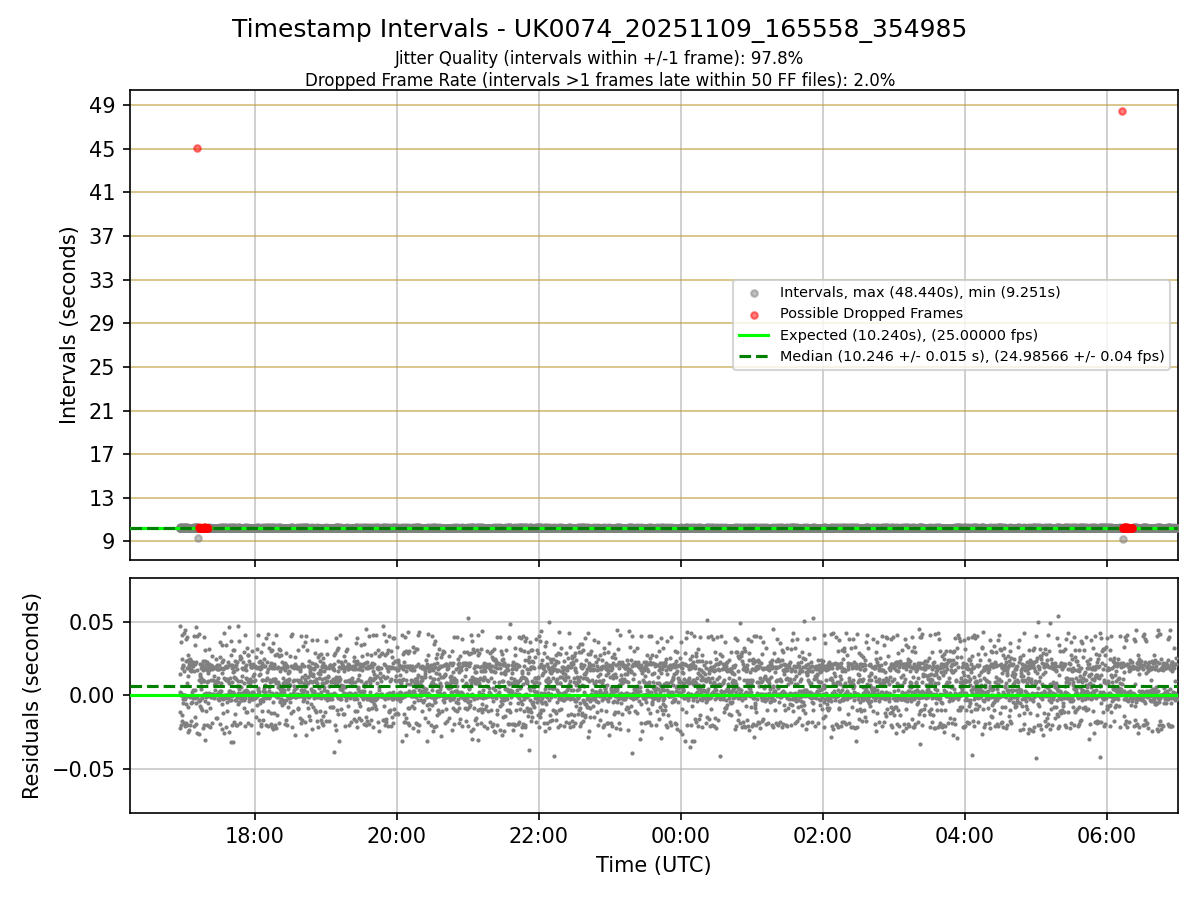Image resolution: width=1200 pixels, height=900 pixels.
Task: Click the red dropped-frame point near 45 seconds
Action: coord(197,148)
